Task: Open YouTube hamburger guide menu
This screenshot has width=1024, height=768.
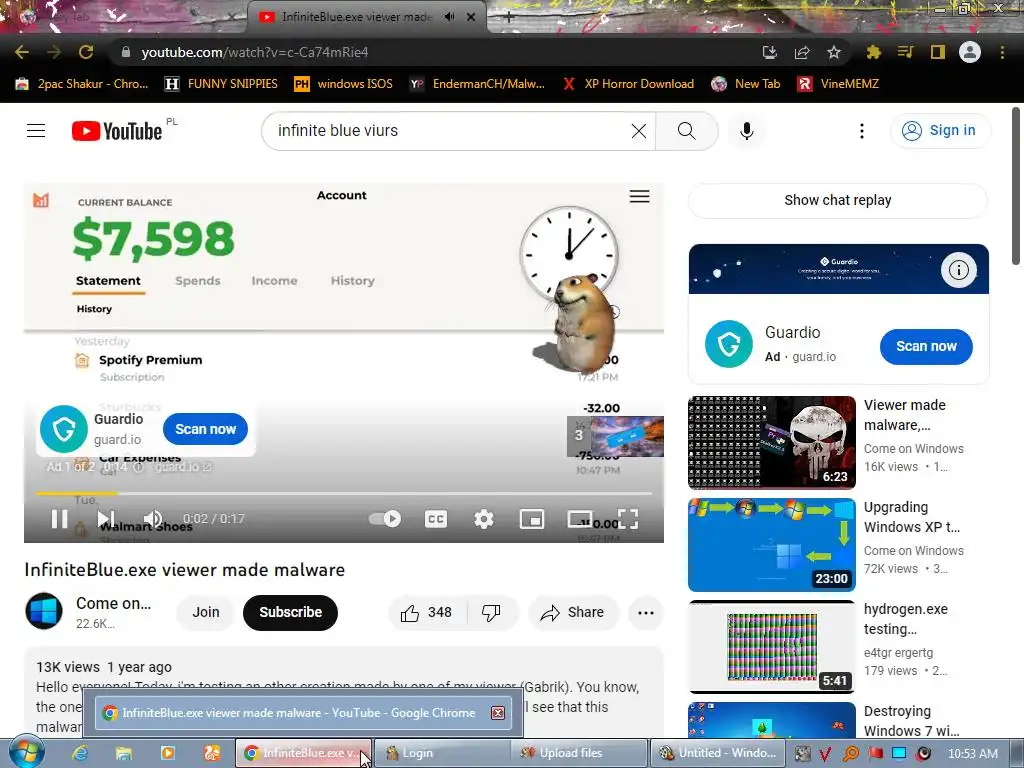Action: pos(36,131)
